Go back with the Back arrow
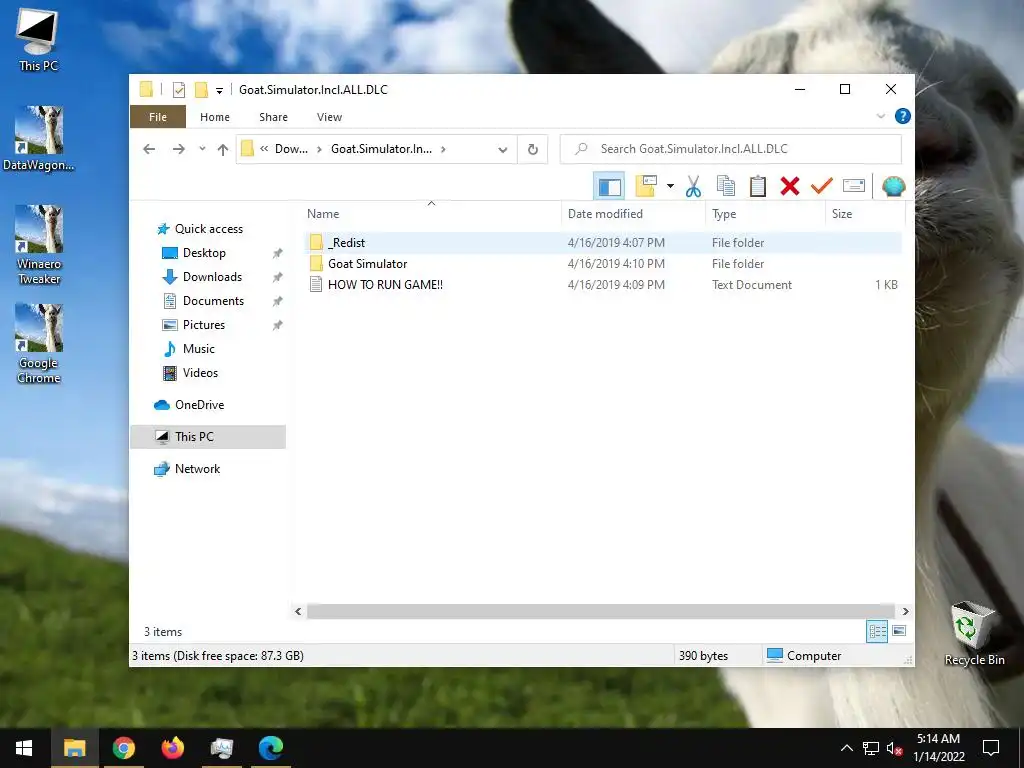 [x=149, y=149]
